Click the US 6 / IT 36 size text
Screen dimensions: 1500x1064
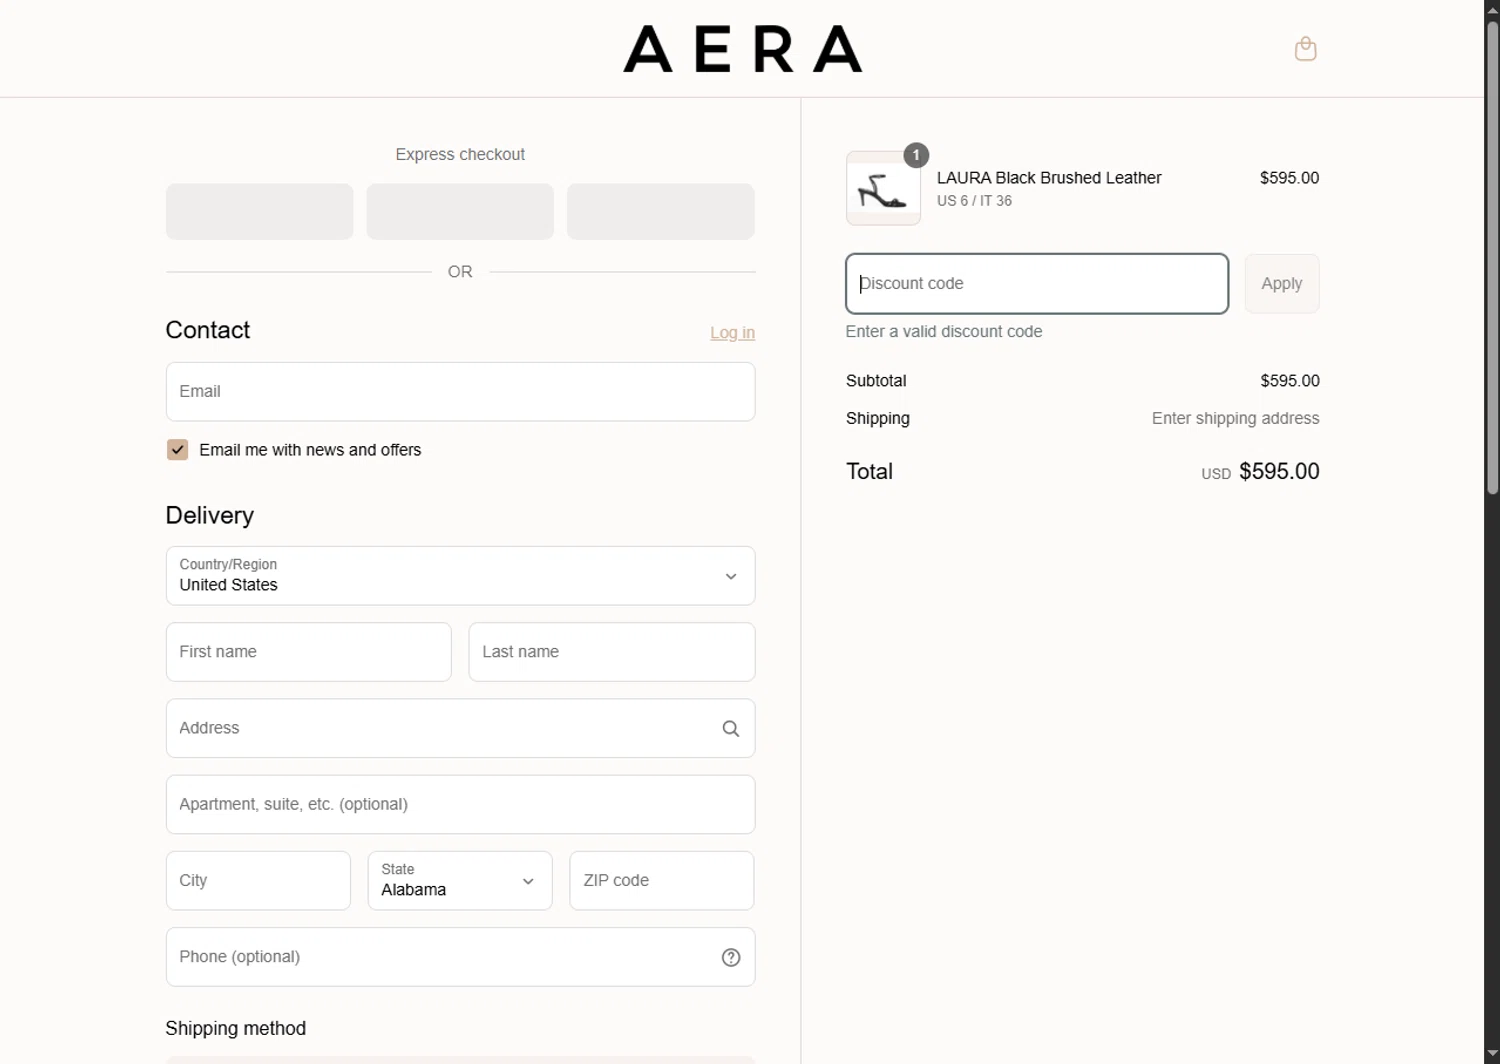(974, 201)
